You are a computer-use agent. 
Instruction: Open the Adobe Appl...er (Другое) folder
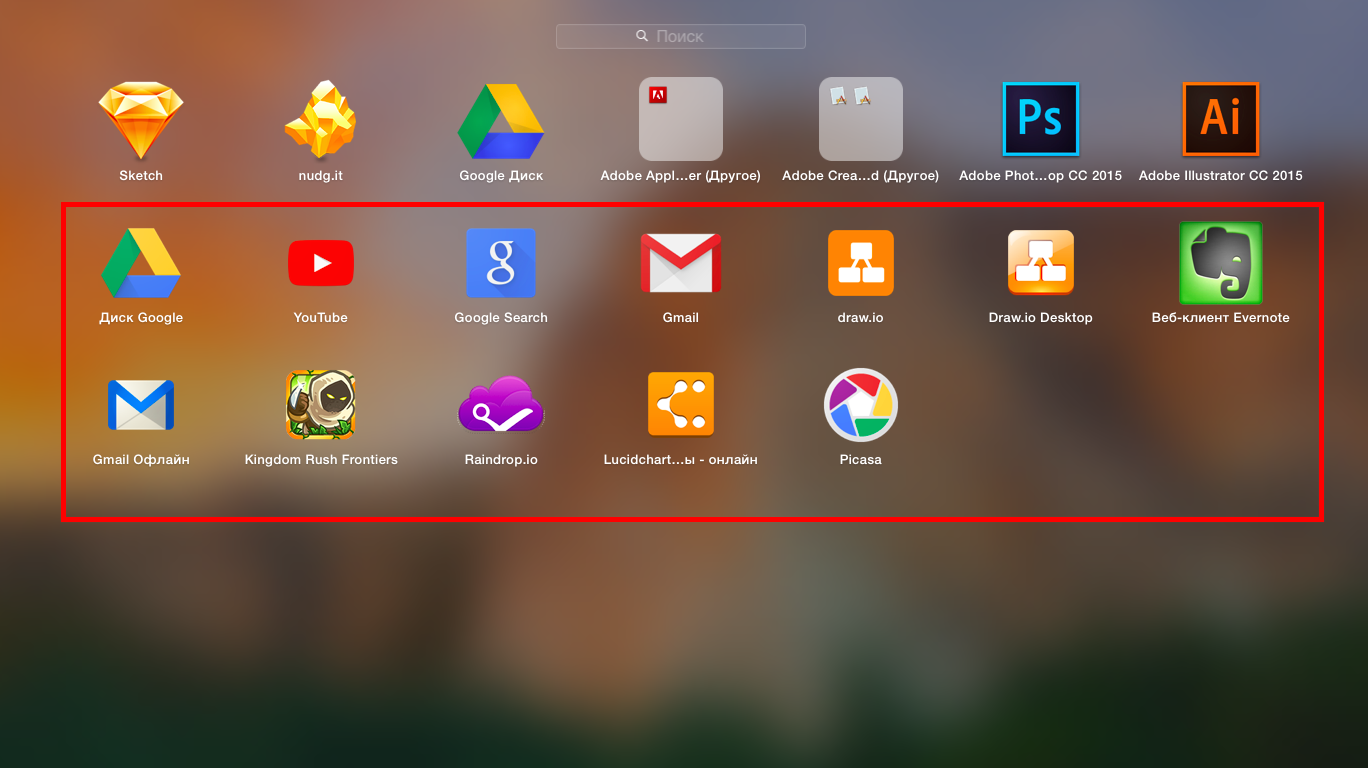(681, 119)
